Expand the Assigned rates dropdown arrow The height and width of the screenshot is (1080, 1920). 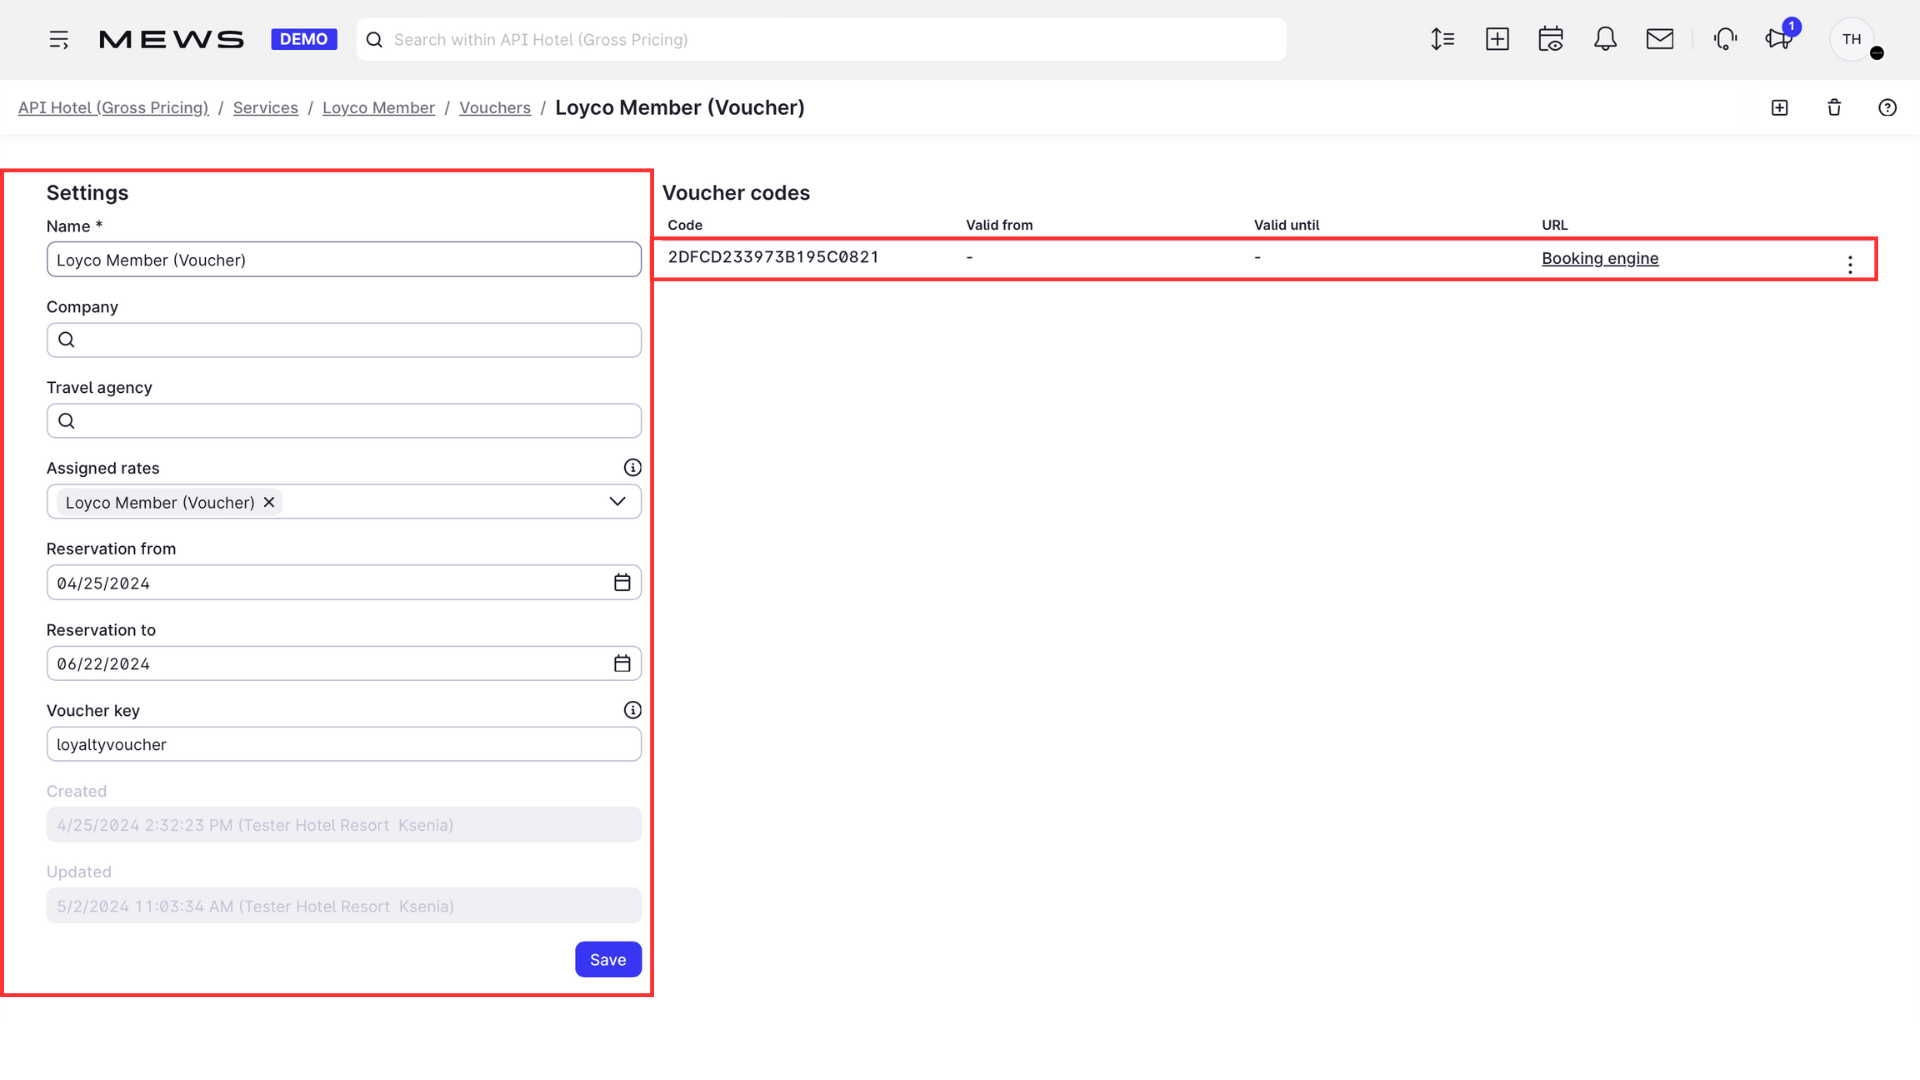pyautogui.click(x=617, y=502)
